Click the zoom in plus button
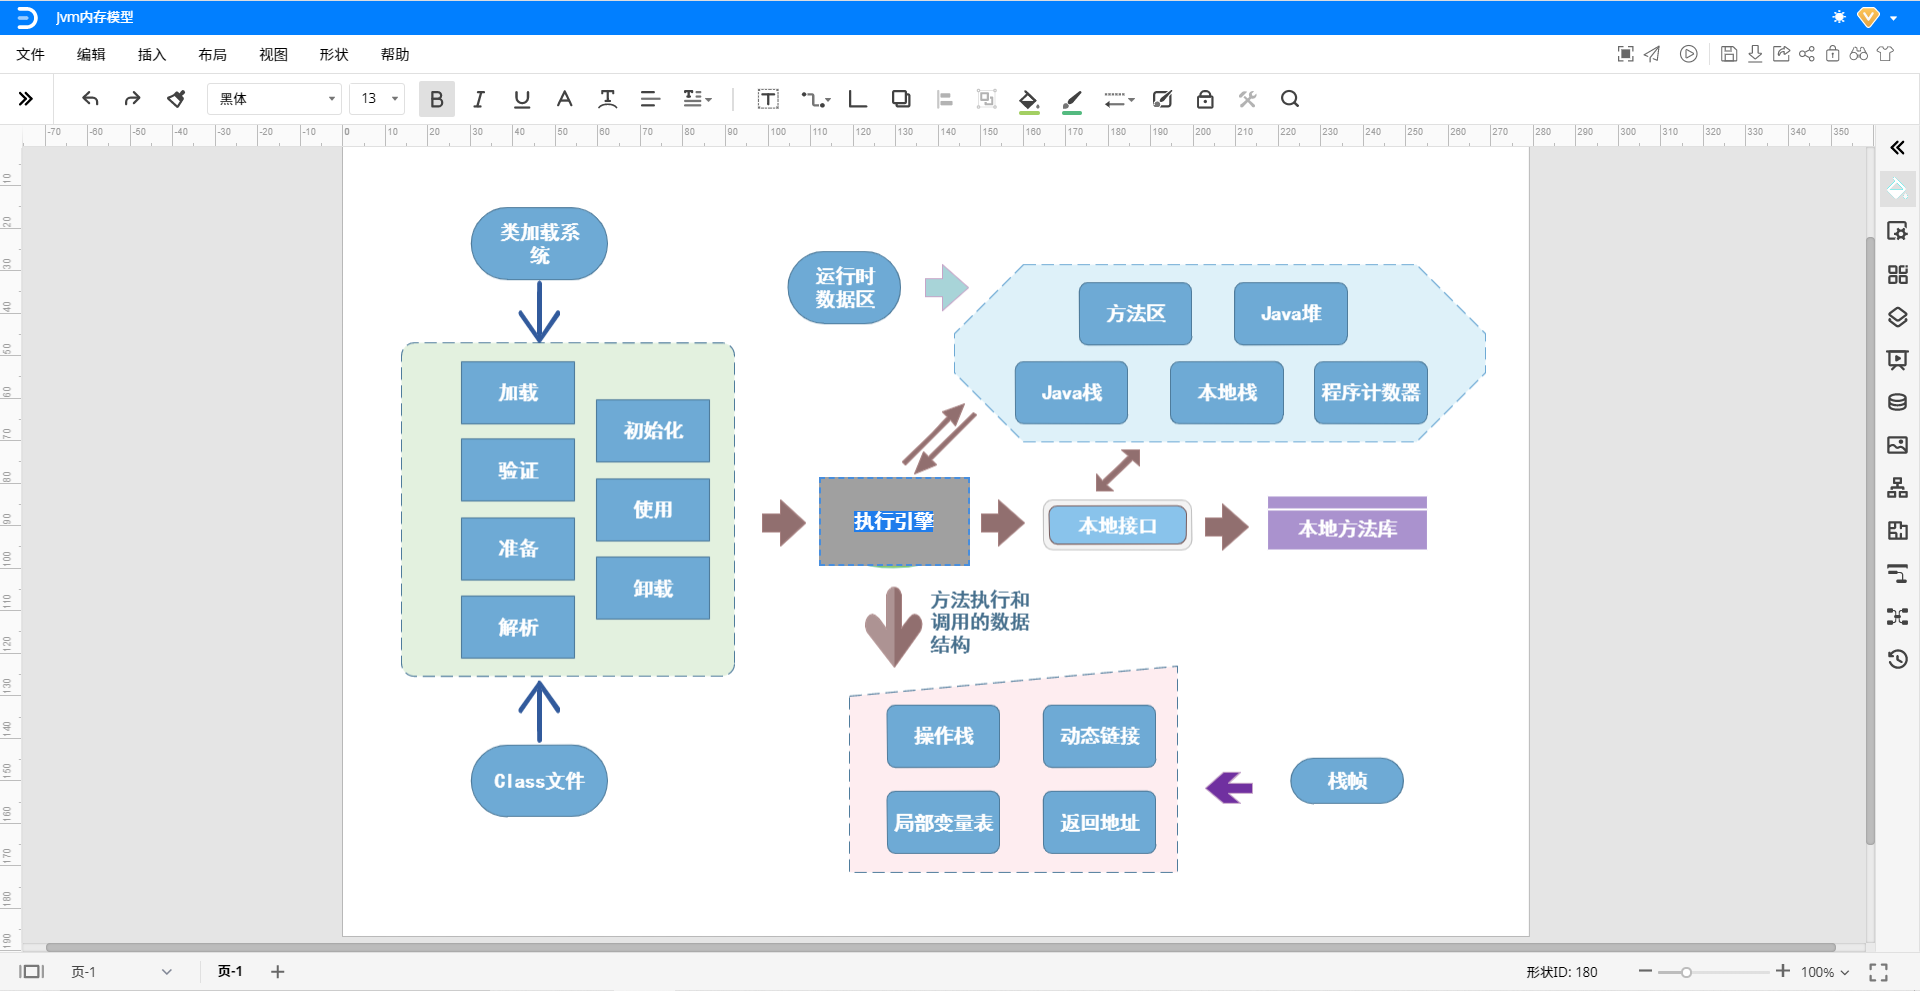 point(1783,971)
